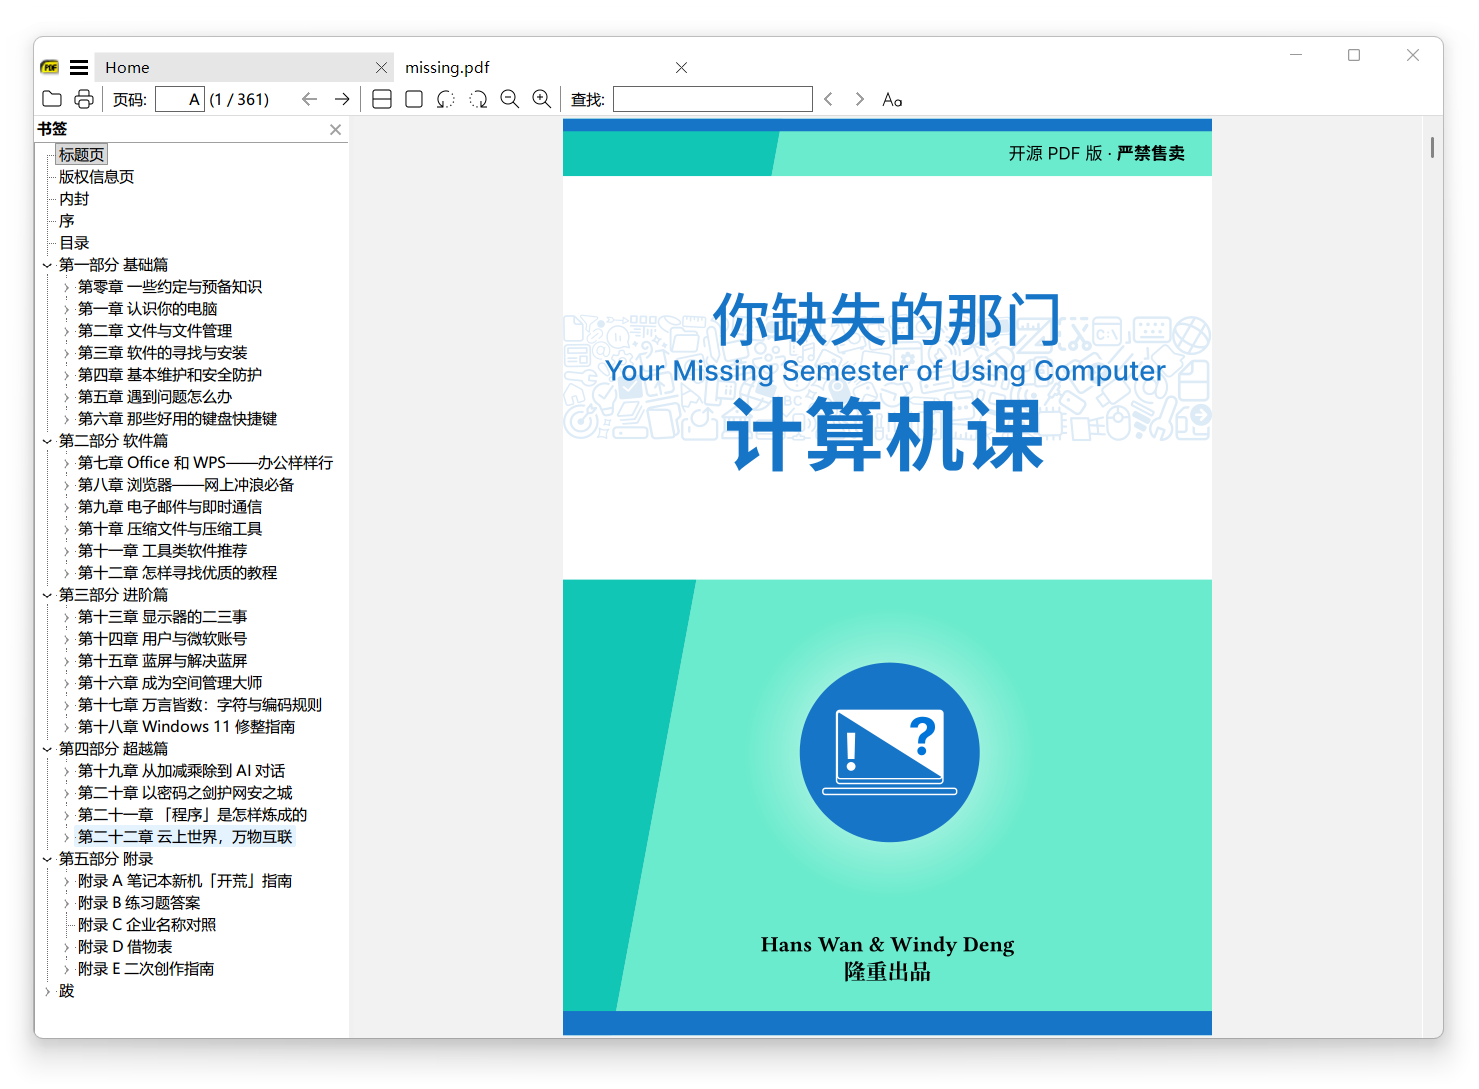Open the hamburger menu
The height and width of the screenshot is (1089, 1479).
click(x=78, y=67)
